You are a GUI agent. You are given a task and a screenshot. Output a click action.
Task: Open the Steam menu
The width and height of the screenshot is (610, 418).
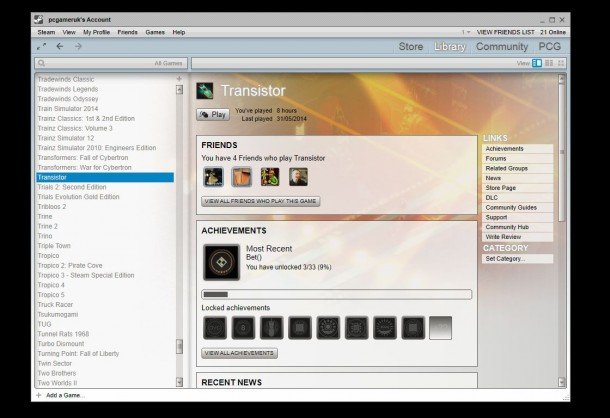point(46,32)
